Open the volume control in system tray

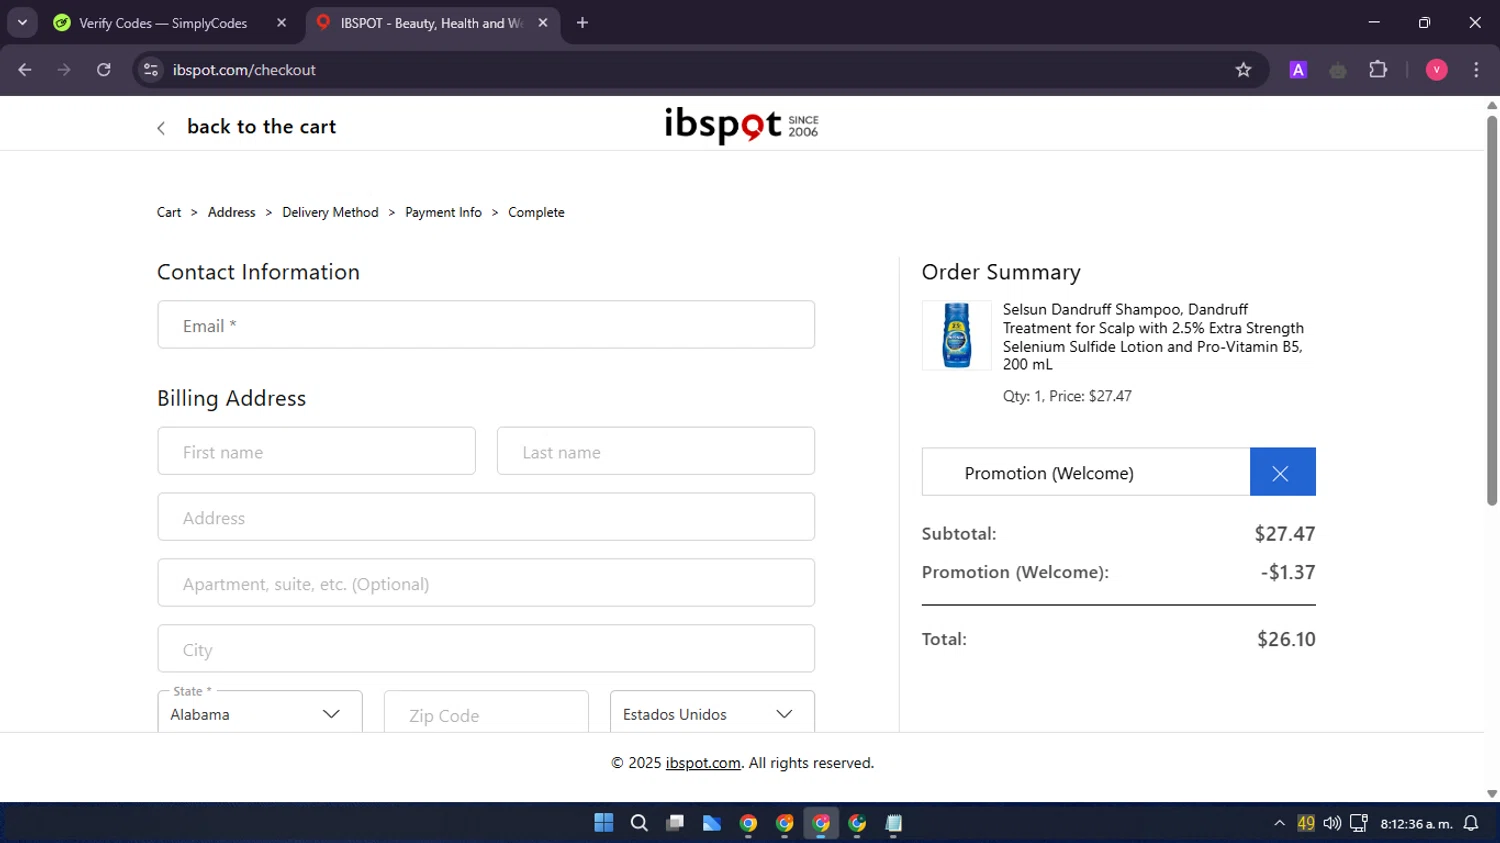click(x=1332, y=823)
